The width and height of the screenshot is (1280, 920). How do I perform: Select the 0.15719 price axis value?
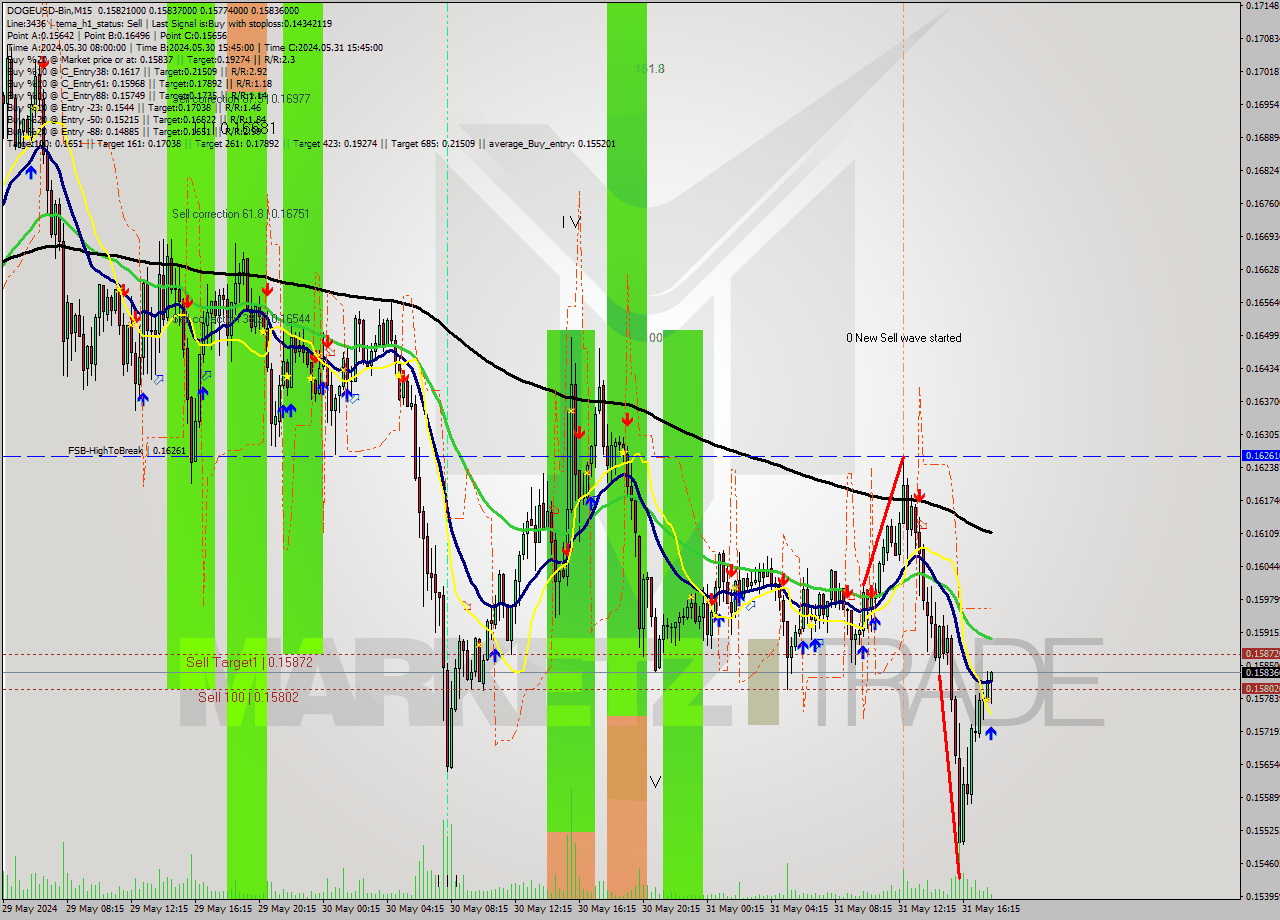pos(1262,732)
